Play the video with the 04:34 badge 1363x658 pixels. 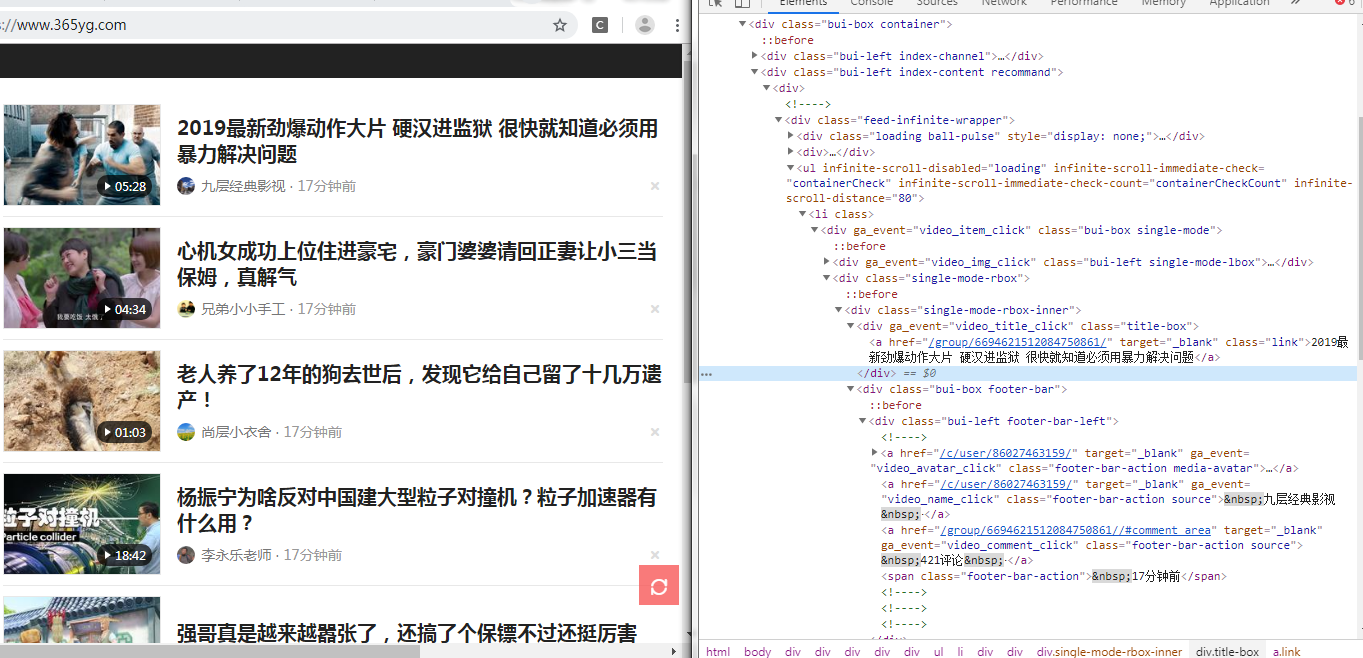coord(82,278)
